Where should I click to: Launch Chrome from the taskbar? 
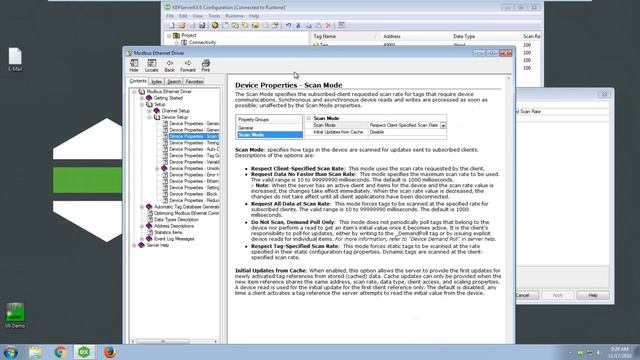point(60,352)
